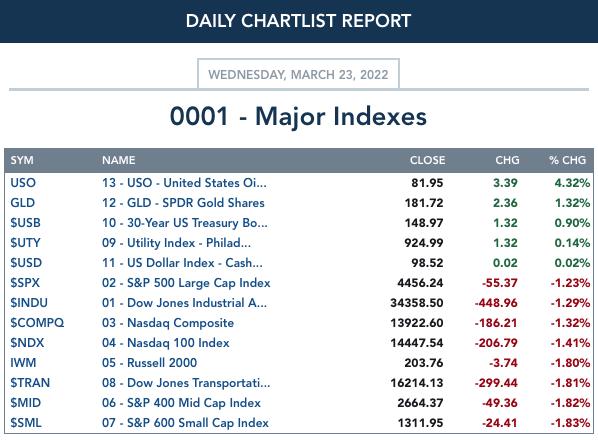
Task: Open the GLD symbol link
Action: [23, 202]
